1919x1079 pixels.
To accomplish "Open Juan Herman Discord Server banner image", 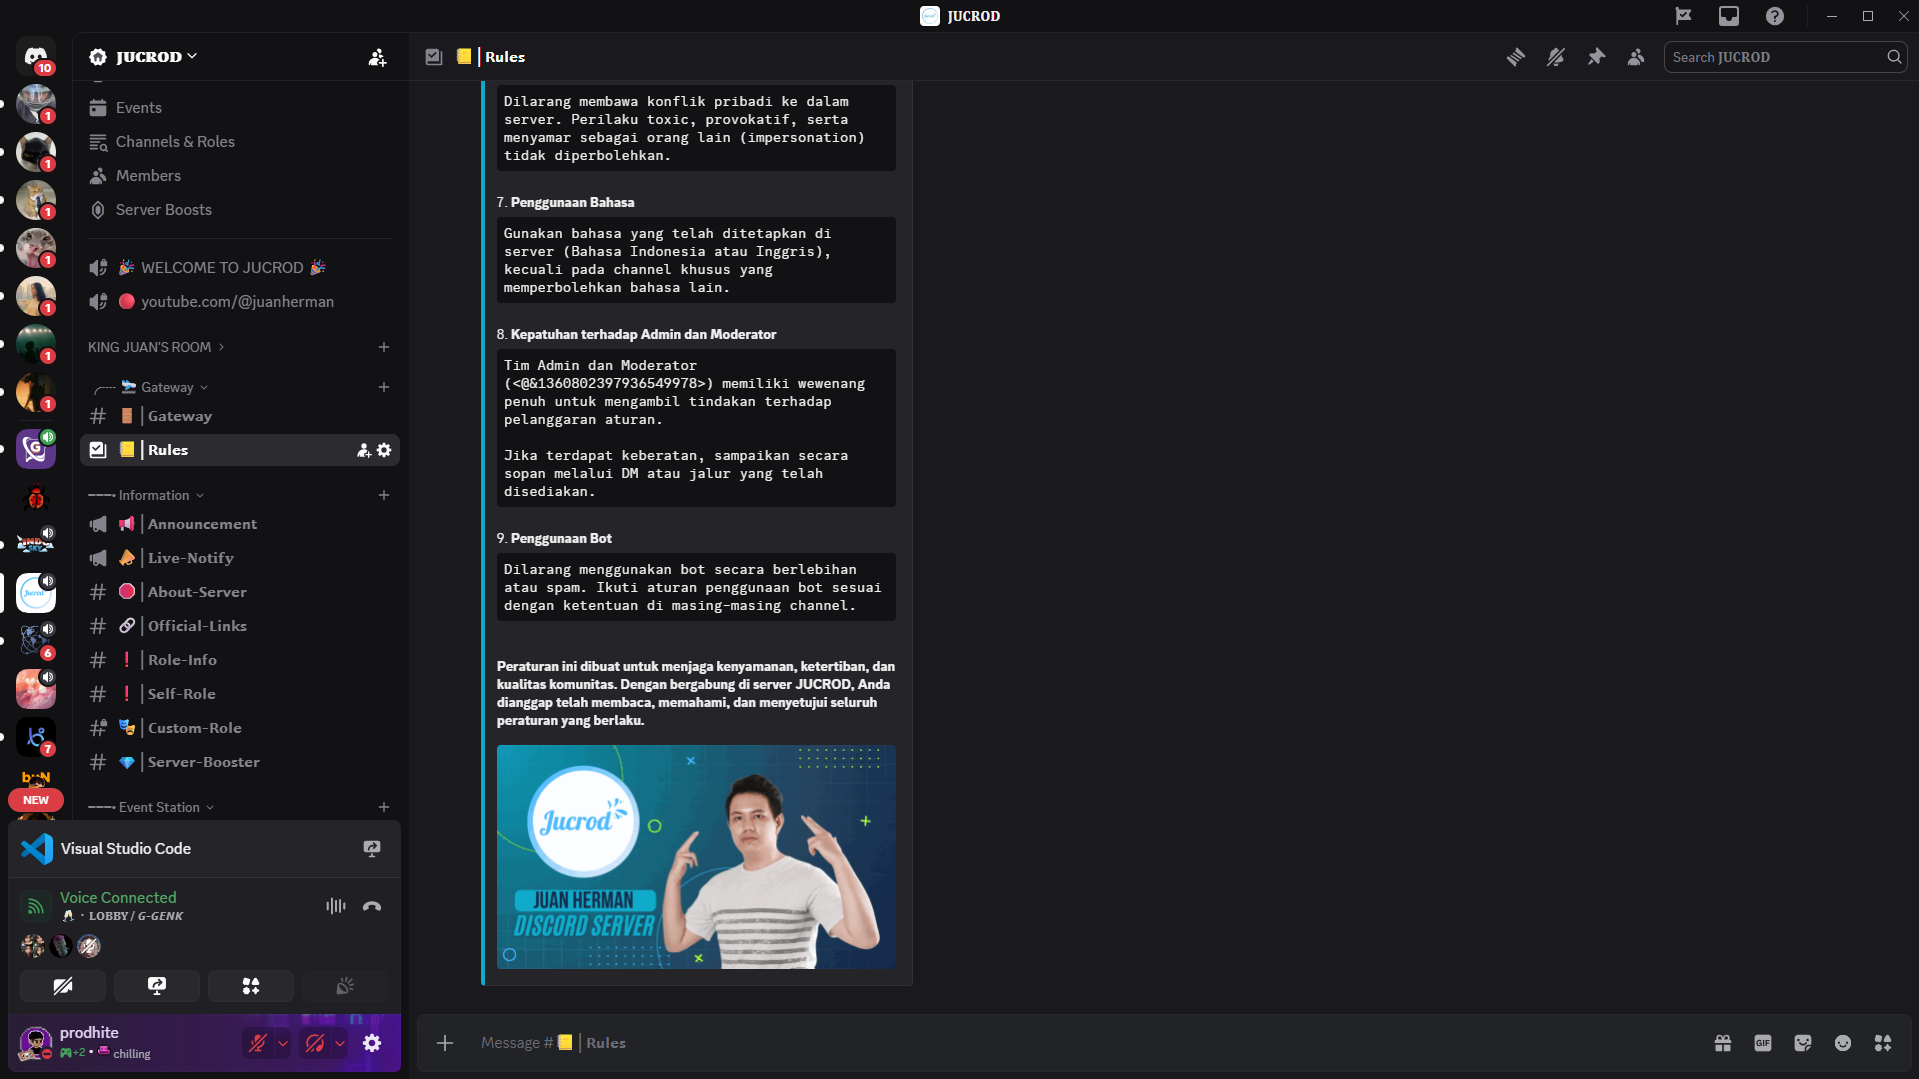I will tap(696, 857).
